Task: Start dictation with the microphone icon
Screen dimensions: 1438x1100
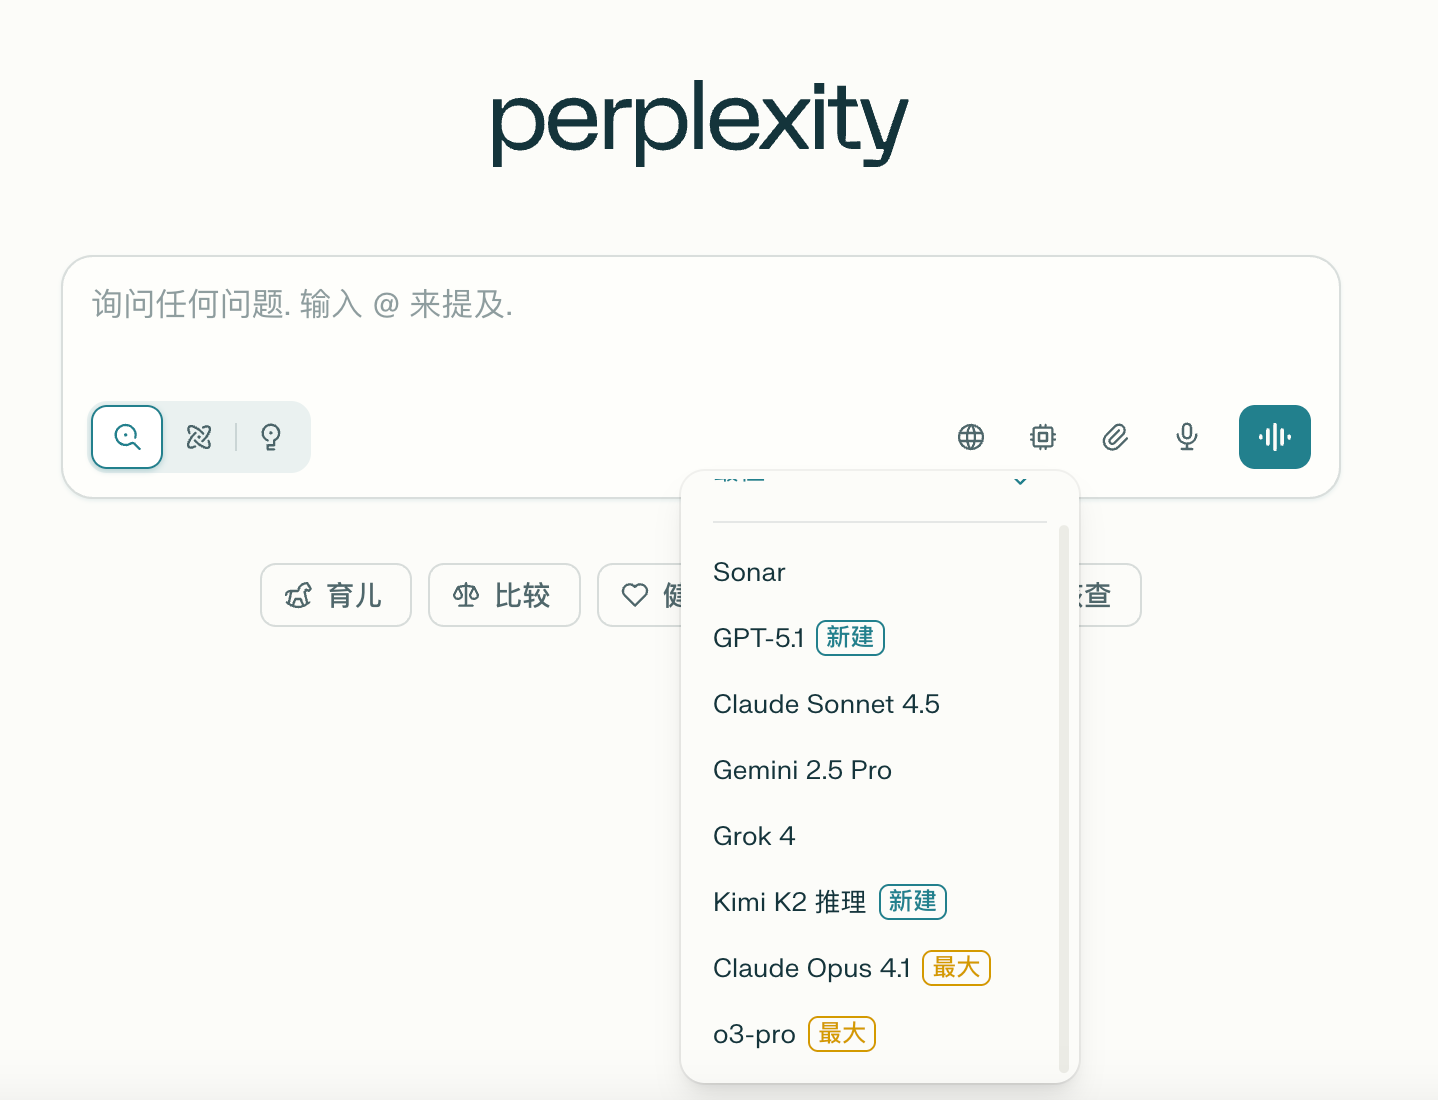Action: click(x=1186, y=437)
